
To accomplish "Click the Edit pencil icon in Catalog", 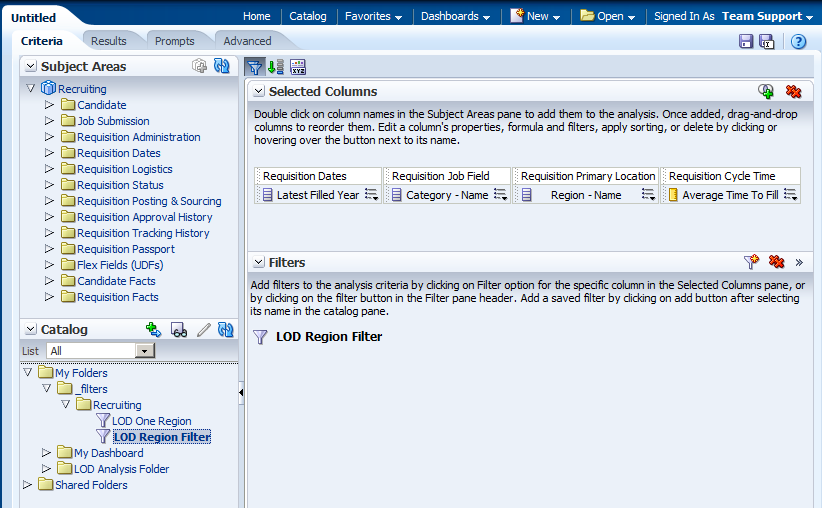I will click(x=204, y=330).
